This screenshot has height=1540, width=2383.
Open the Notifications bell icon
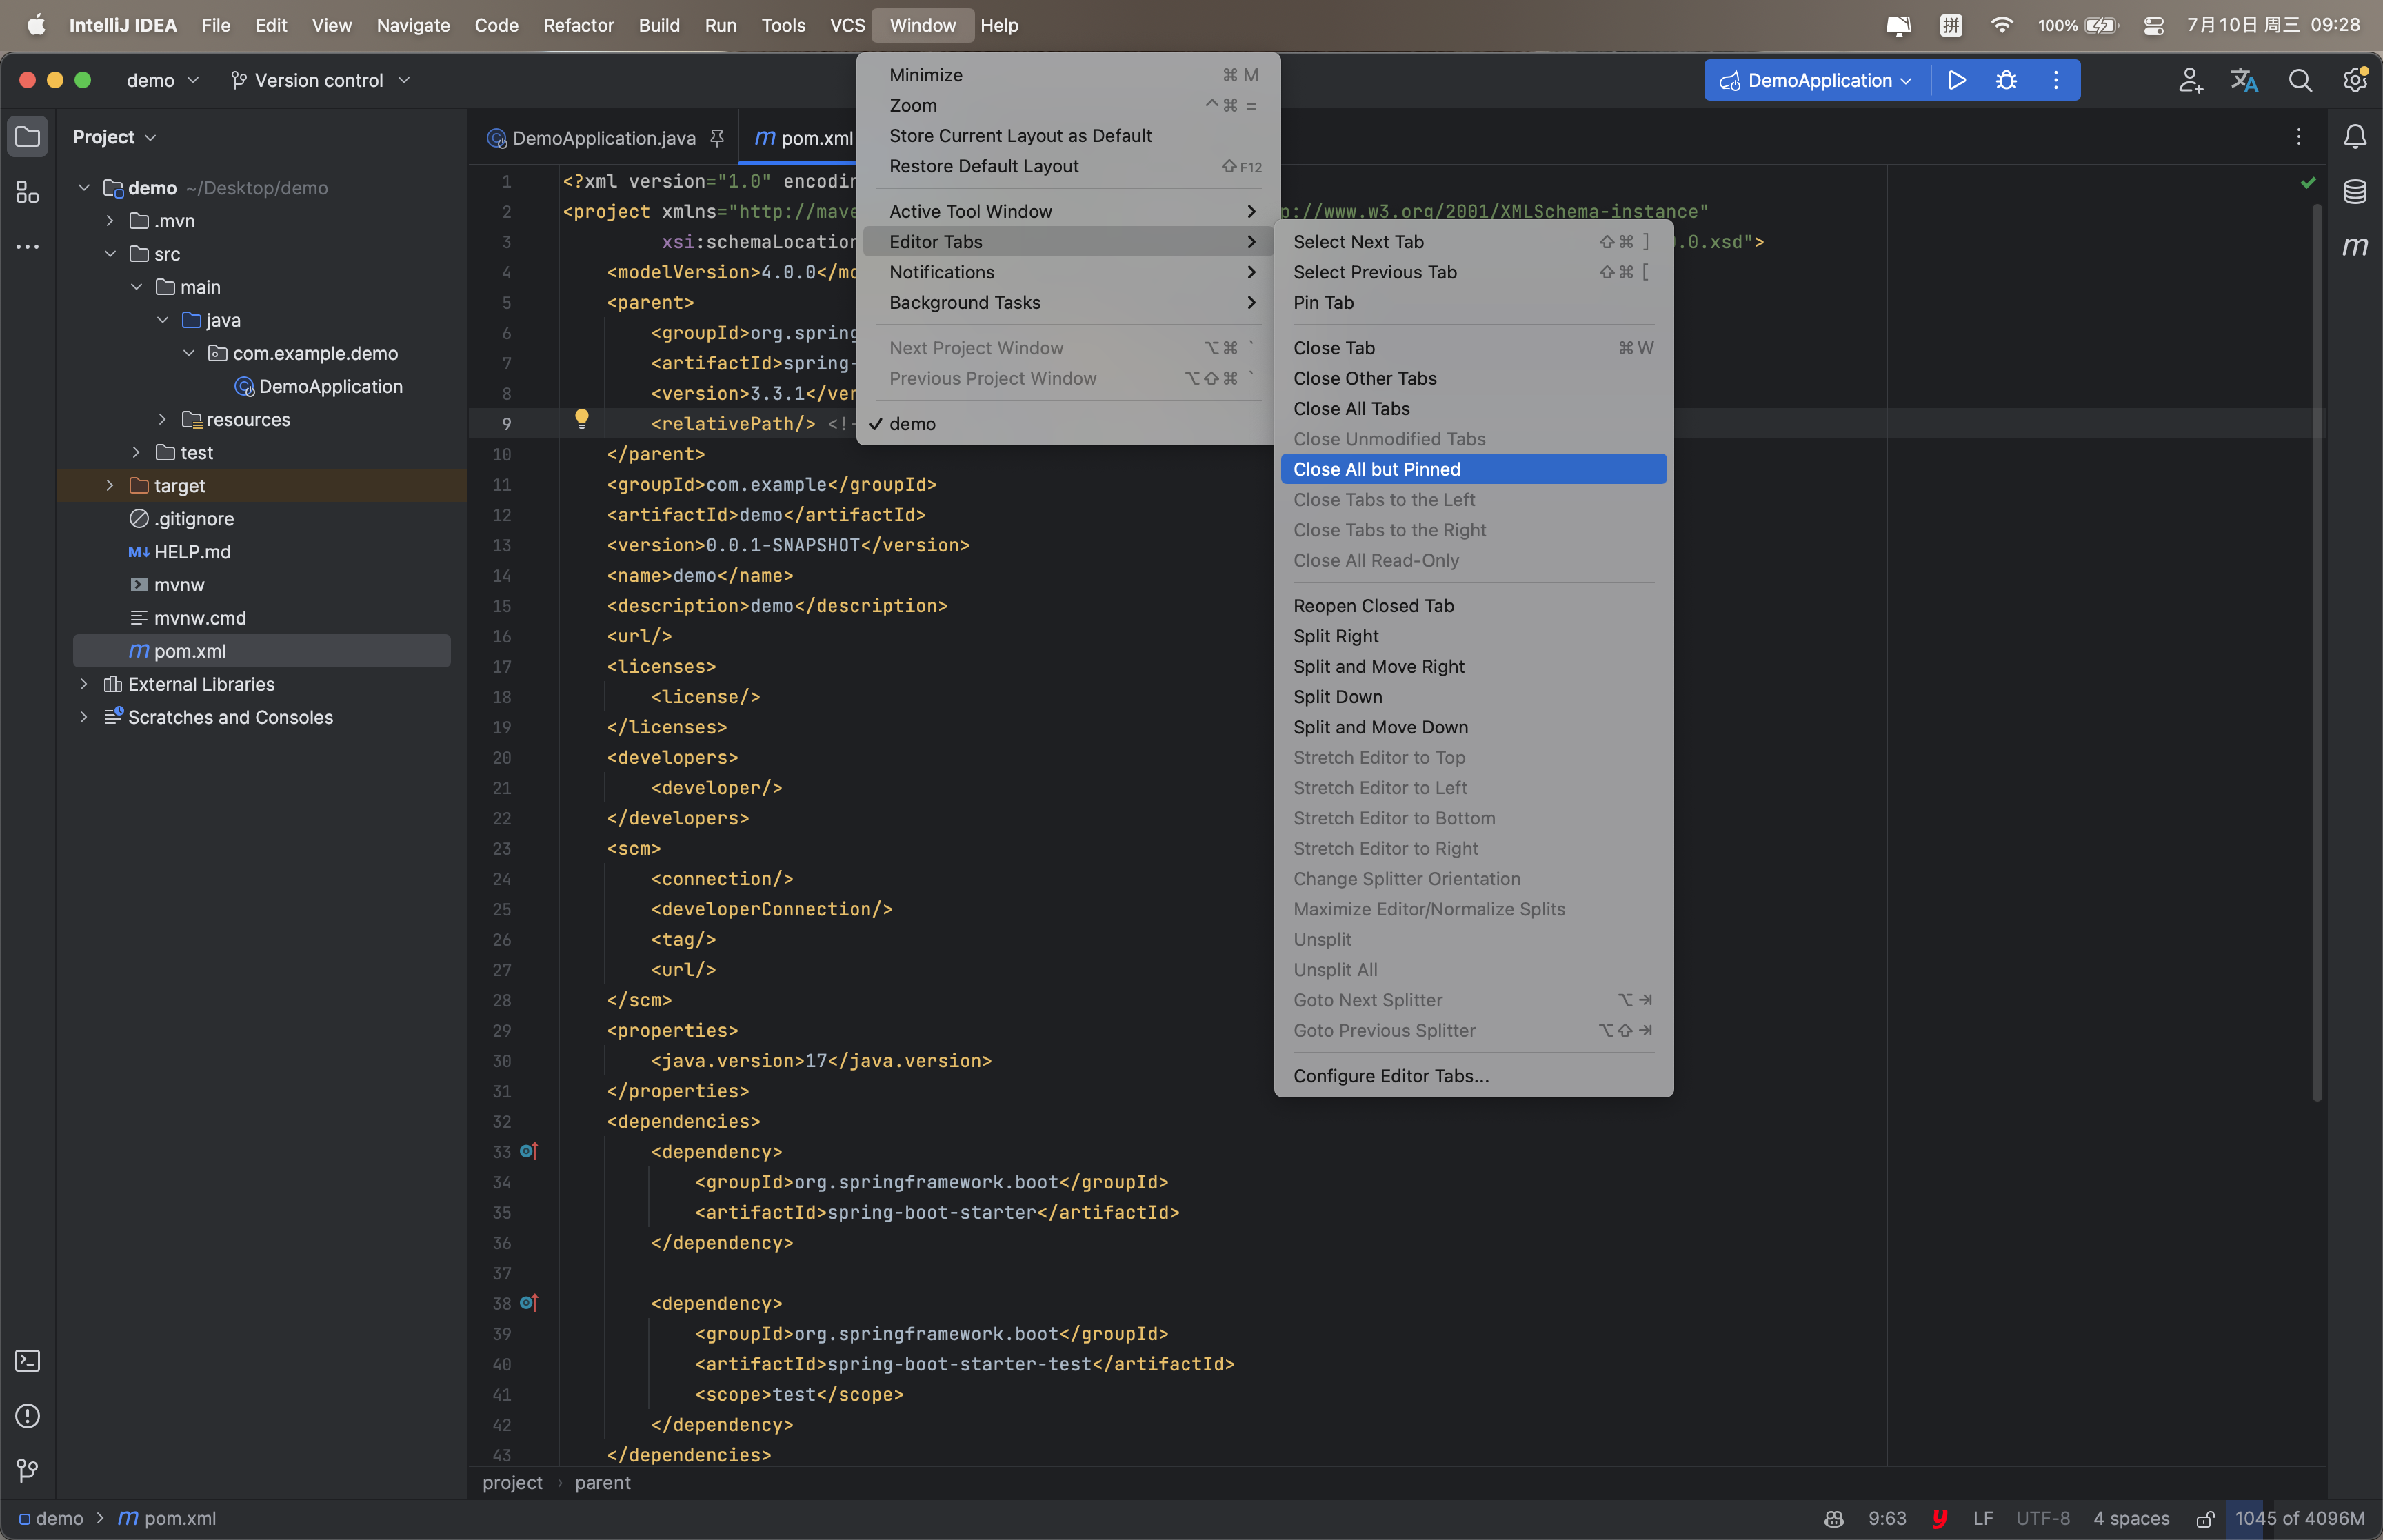[x=2355, y=137]
